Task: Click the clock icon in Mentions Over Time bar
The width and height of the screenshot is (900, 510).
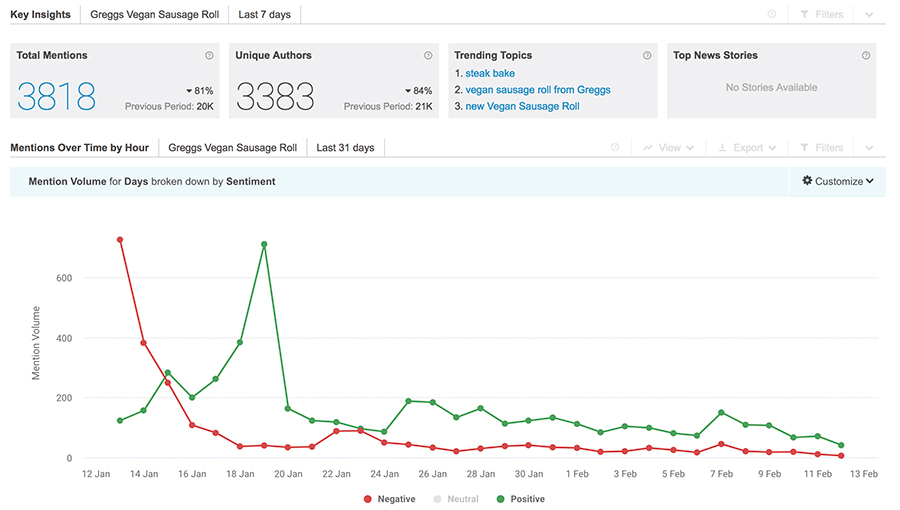Action: coord(615,148)
